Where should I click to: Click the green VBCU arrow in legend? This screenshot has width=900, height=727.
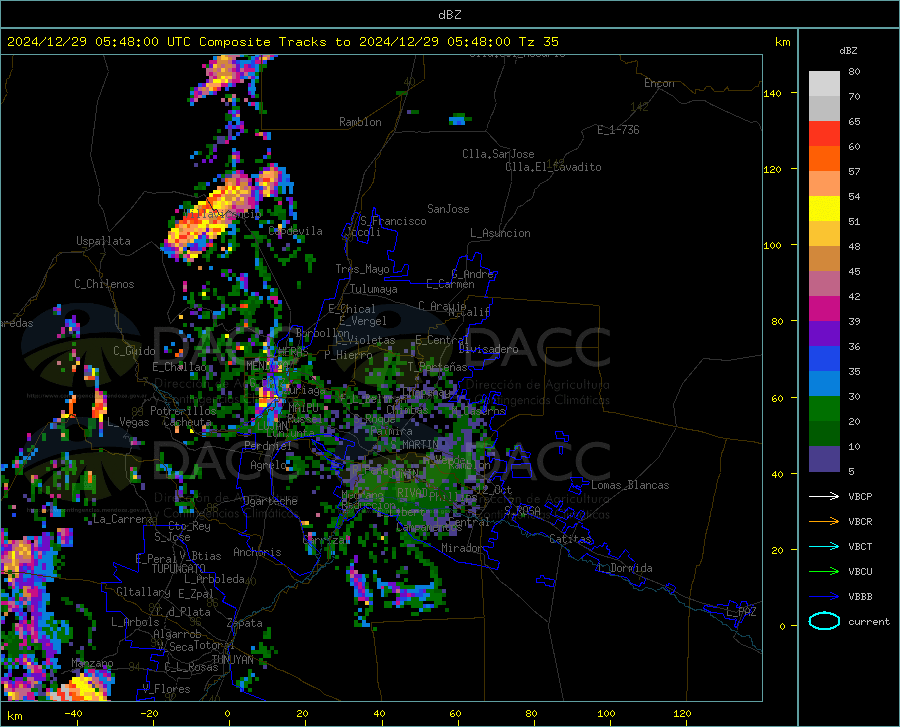824,572
